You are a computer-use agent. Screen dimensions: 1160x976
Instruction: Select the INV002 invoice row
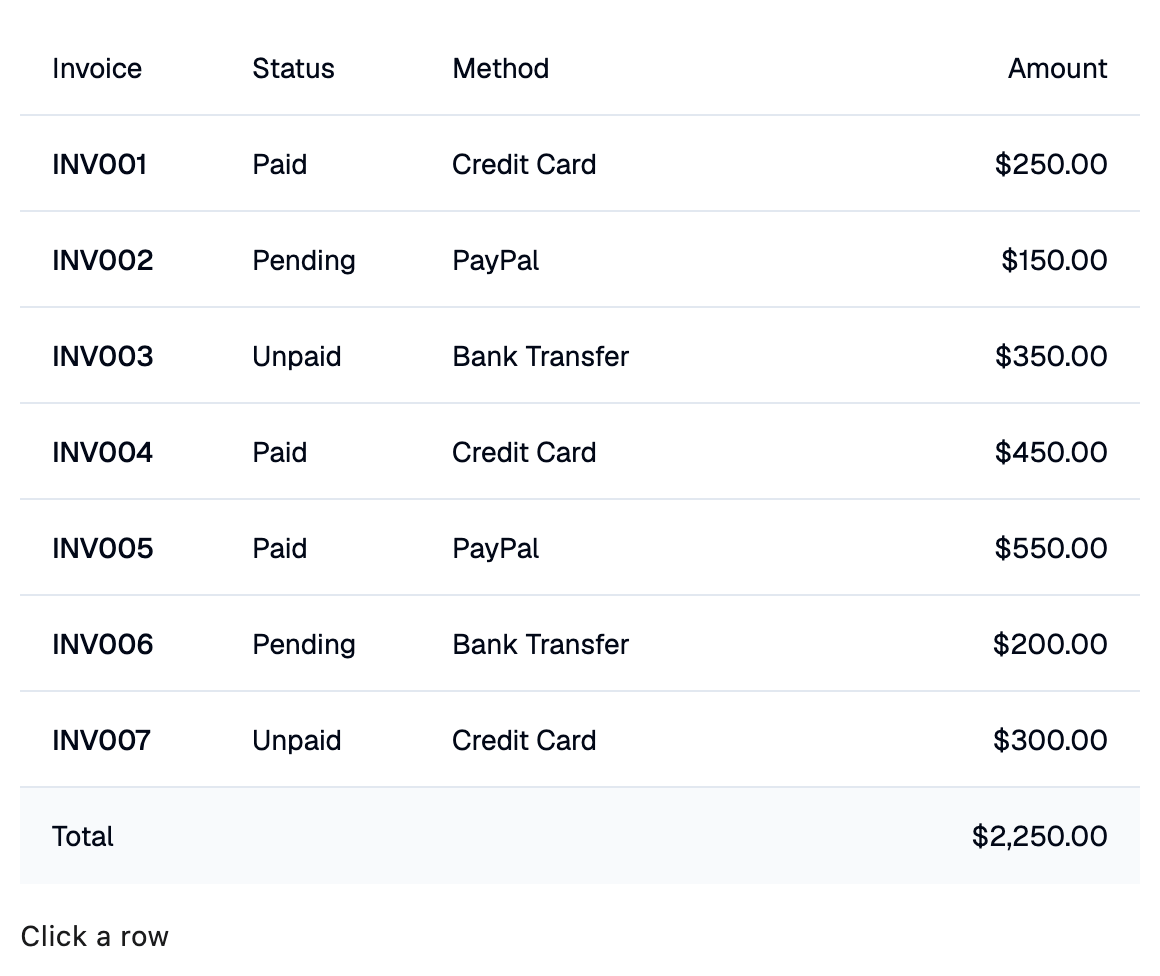pos(579,260)
